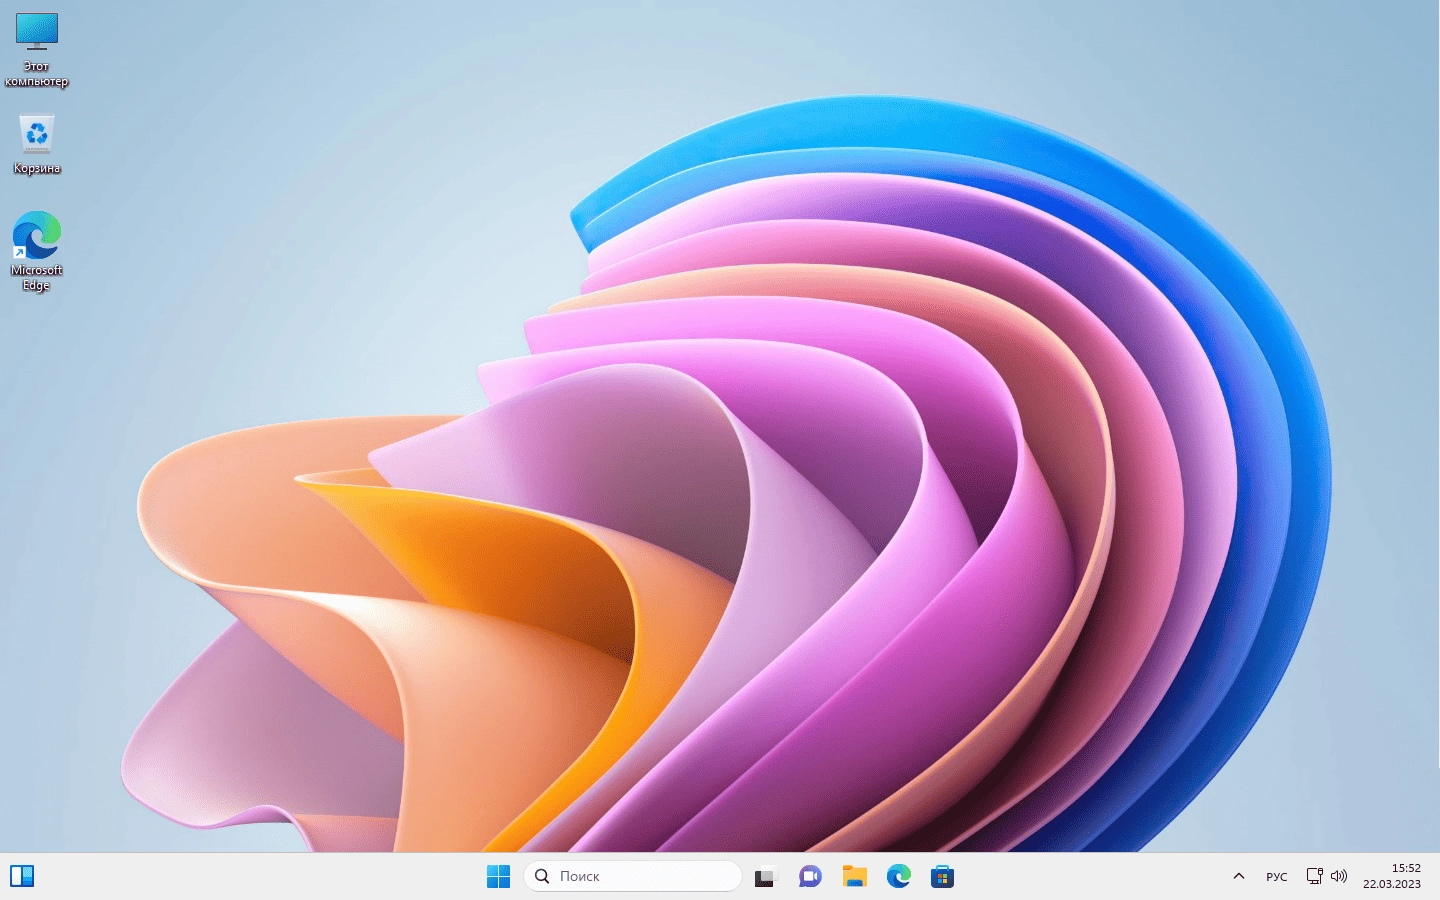Launch the Chat (Teams) taskbar icon
The image size is (1440, 900).
tap(810, 877)
